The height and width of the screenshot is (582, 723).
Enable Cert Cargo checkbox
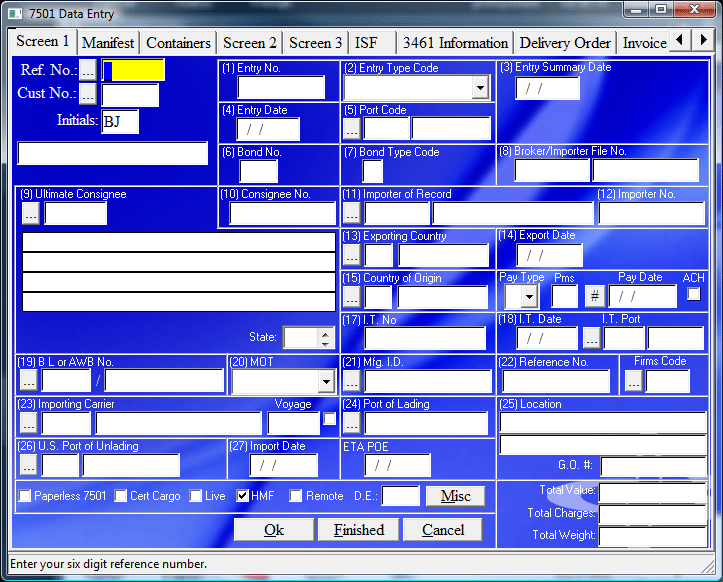coord(121,496)
